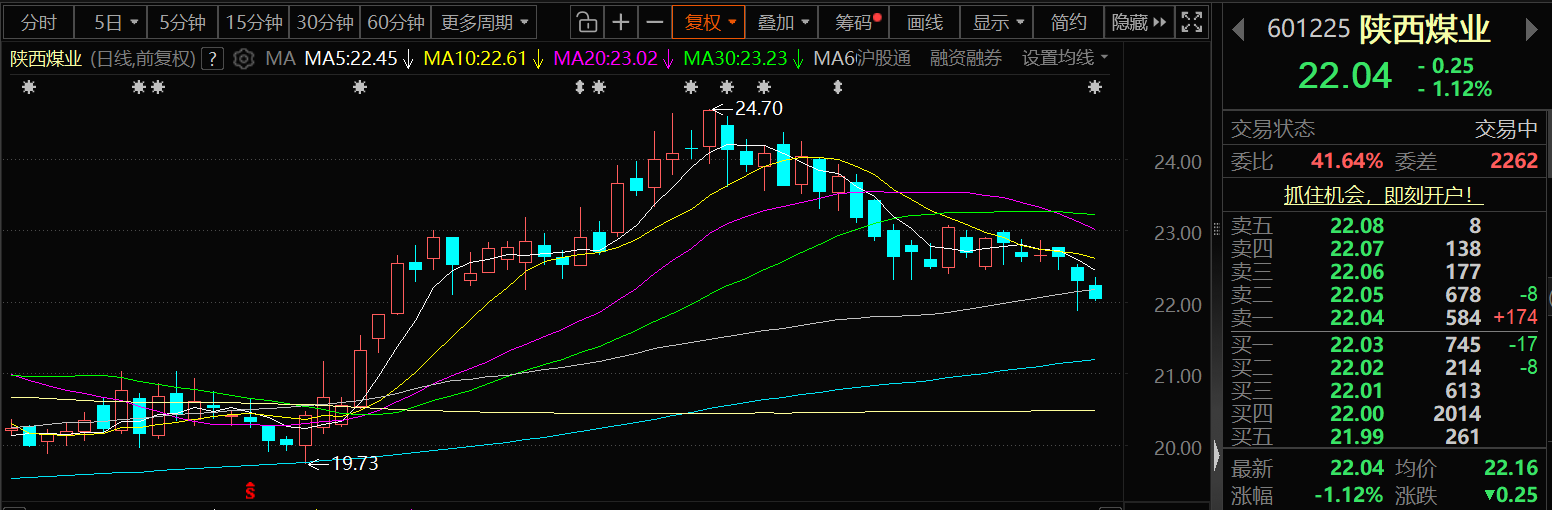Go to next stock with right arrow
1552x510 pixels.
click(x=1530, y=30)
